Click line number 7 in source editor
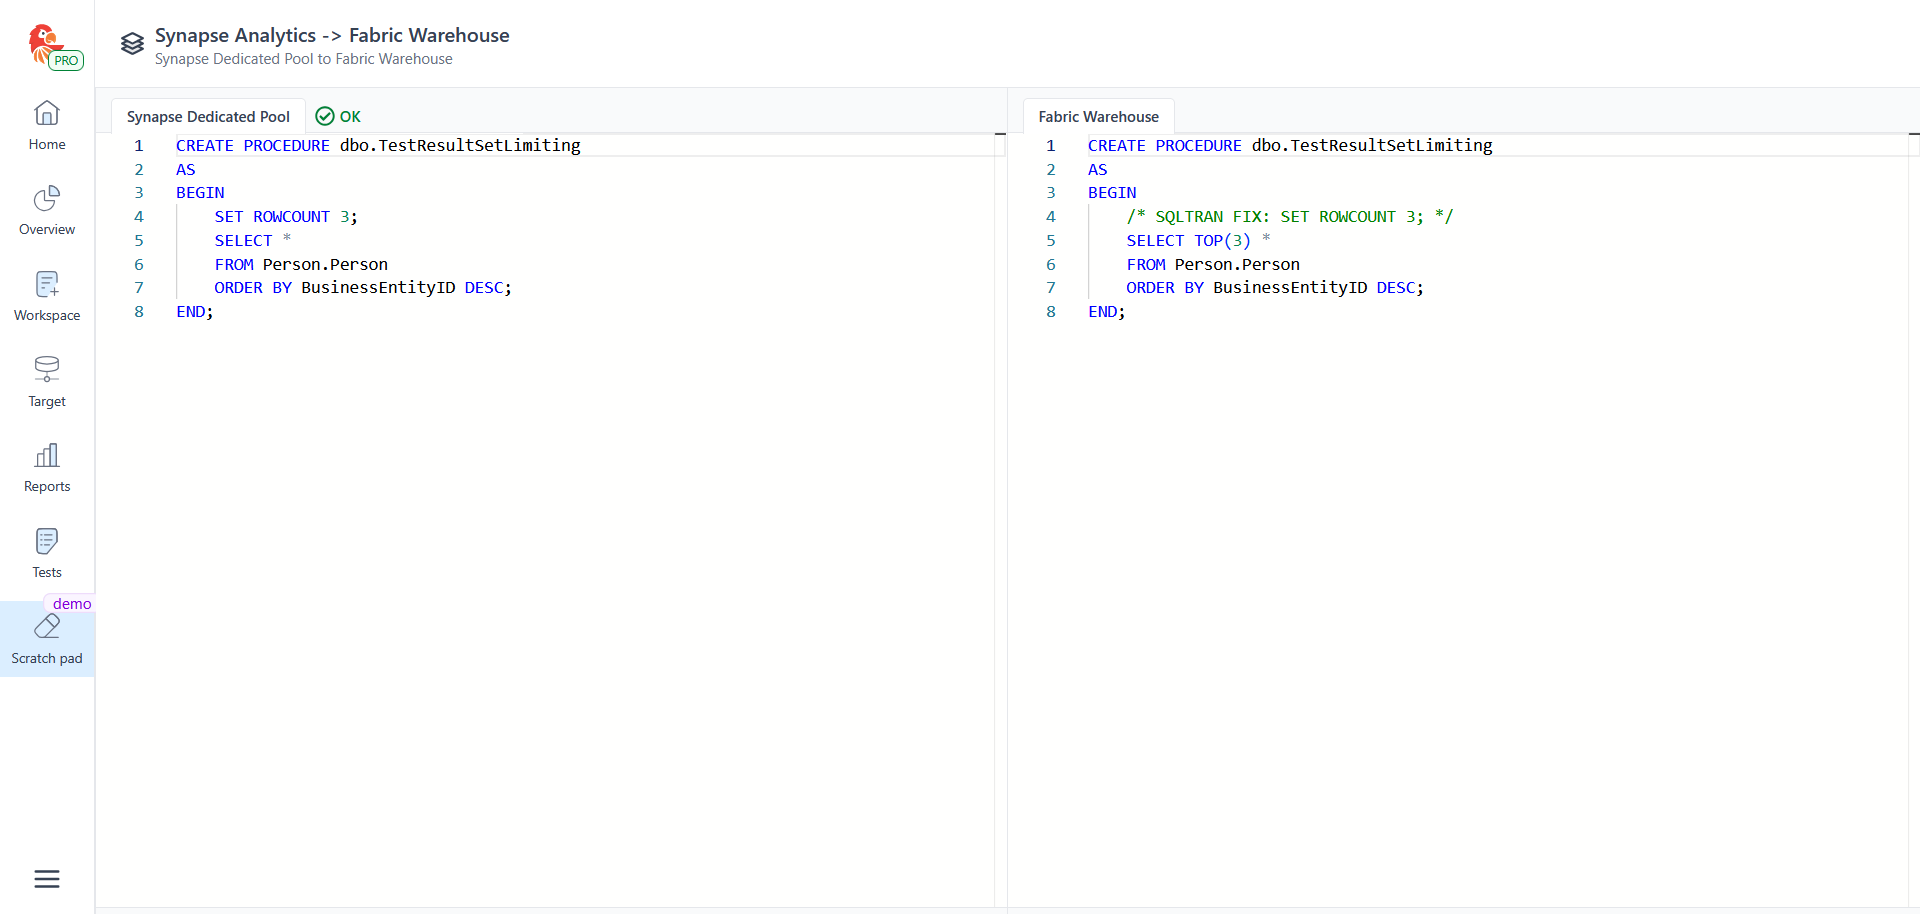1920x914 pixels. coord(139,288)
